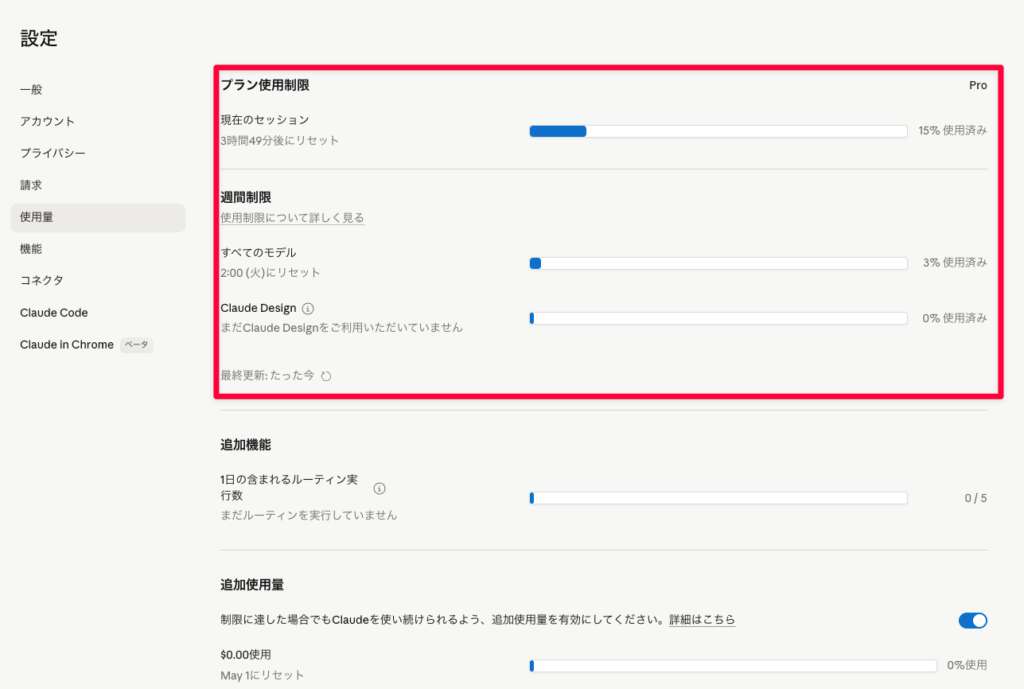Screen dimensions: 1024x689
Task: Click the Claude Design label
Action: tap(258, 308)
